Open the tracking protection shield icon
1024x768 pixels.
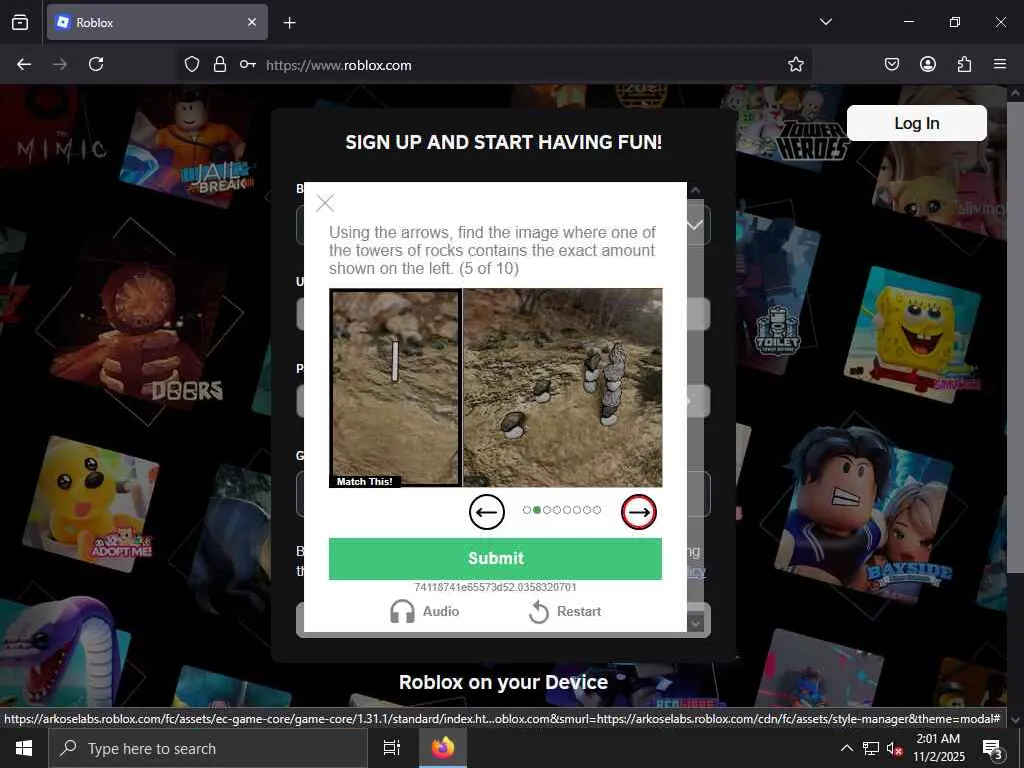click(191, 64)
